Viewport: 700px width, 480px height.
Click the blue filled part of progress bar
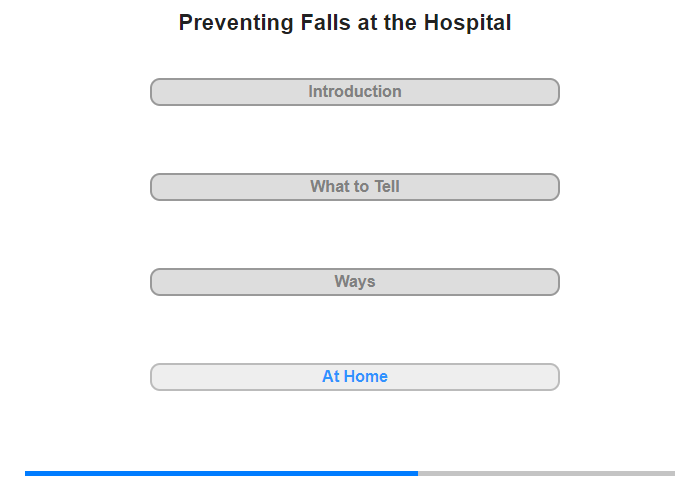pyautogui.click(x=220, y=473)
